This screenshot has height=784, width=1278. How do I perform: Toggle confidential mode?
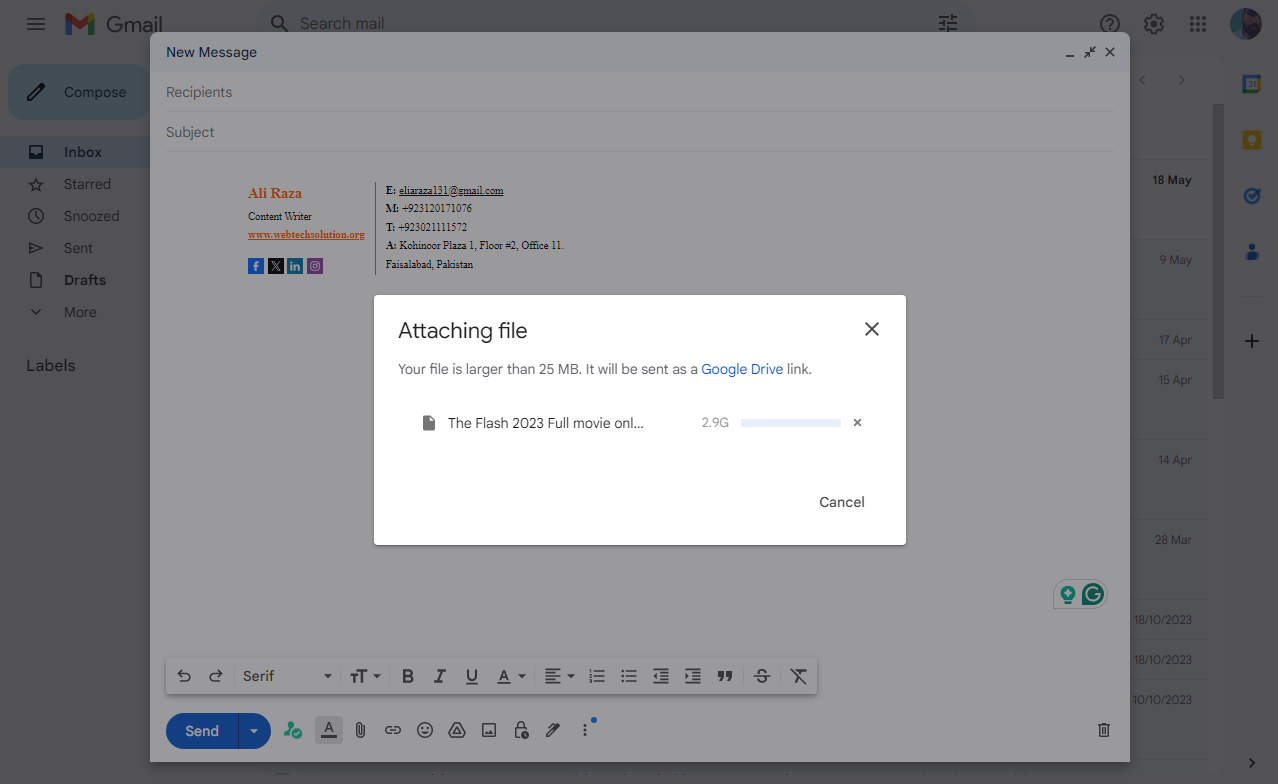coord(521,730)
